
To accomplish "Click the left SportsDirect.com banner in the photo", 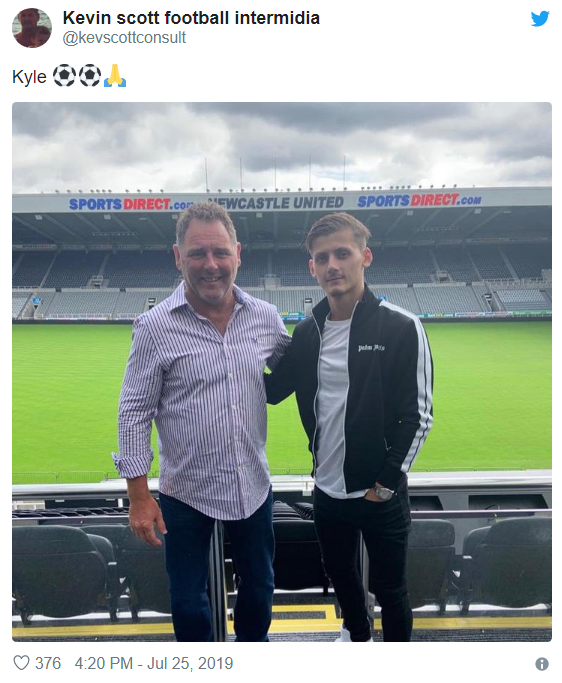I will pos(131,204).
